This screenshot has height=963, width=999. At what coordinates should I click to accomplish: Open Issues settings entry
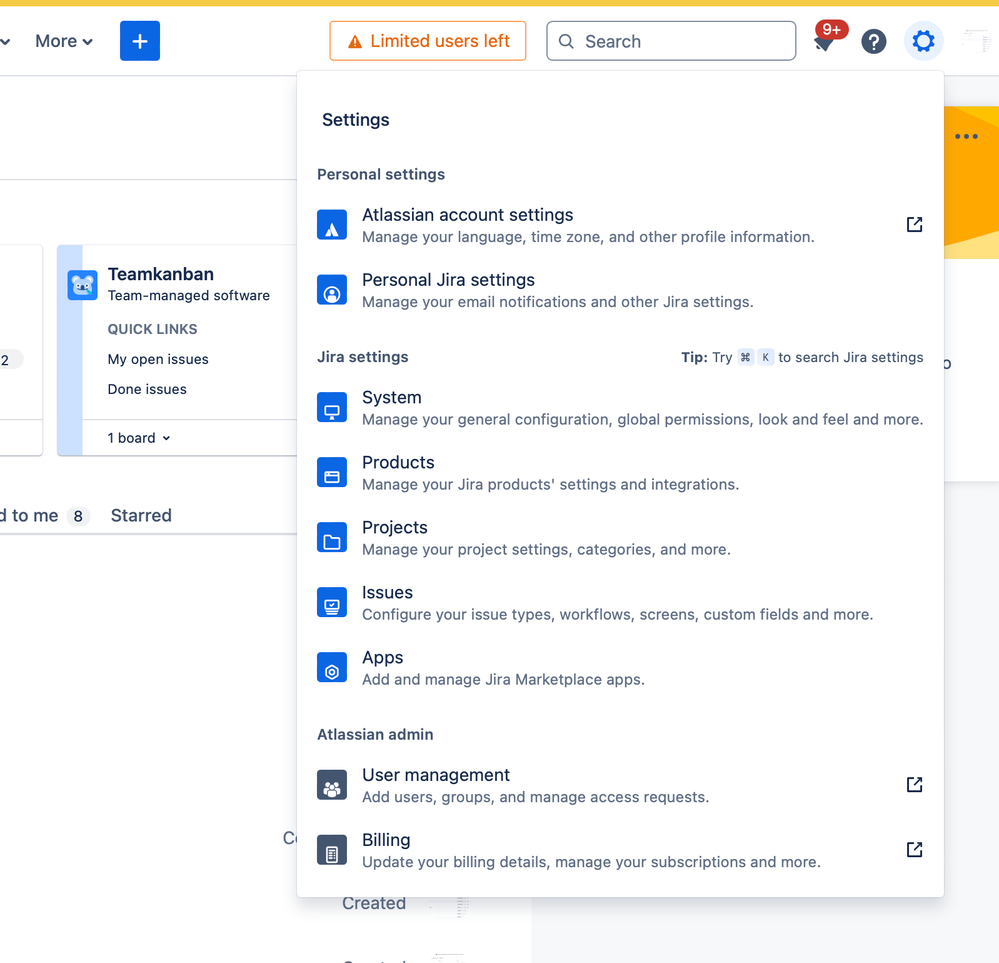[x=620, y=603]
